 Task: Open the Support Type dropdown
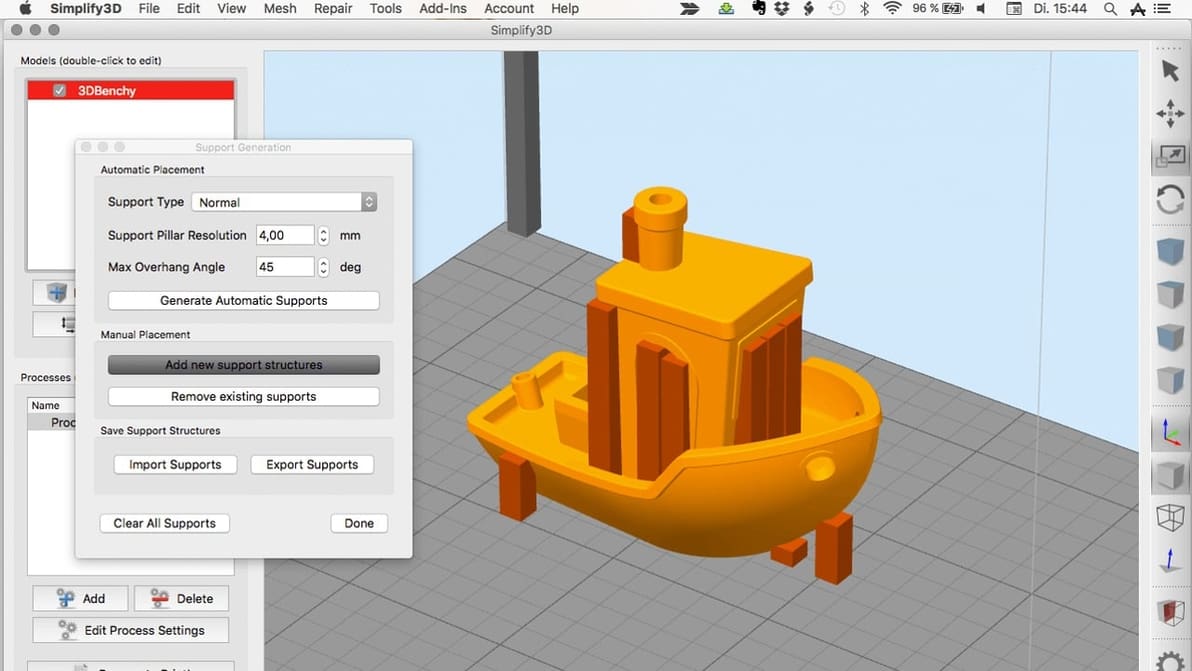(284, 201)
